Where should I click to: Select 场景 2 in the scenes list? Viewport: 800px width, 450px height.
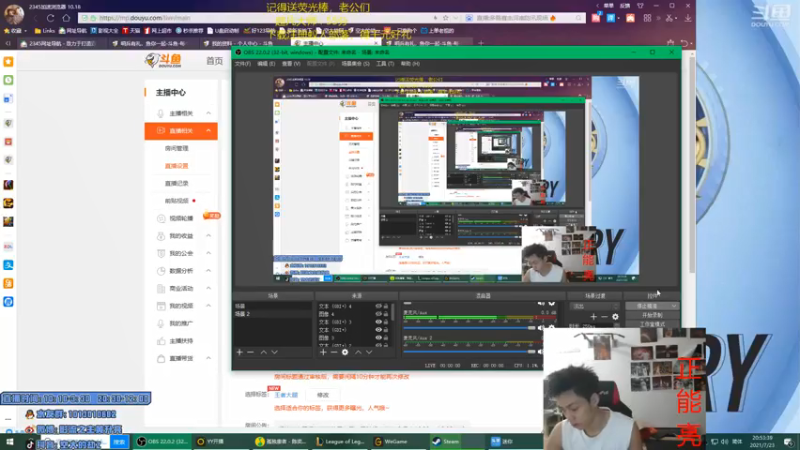[272, 314]
